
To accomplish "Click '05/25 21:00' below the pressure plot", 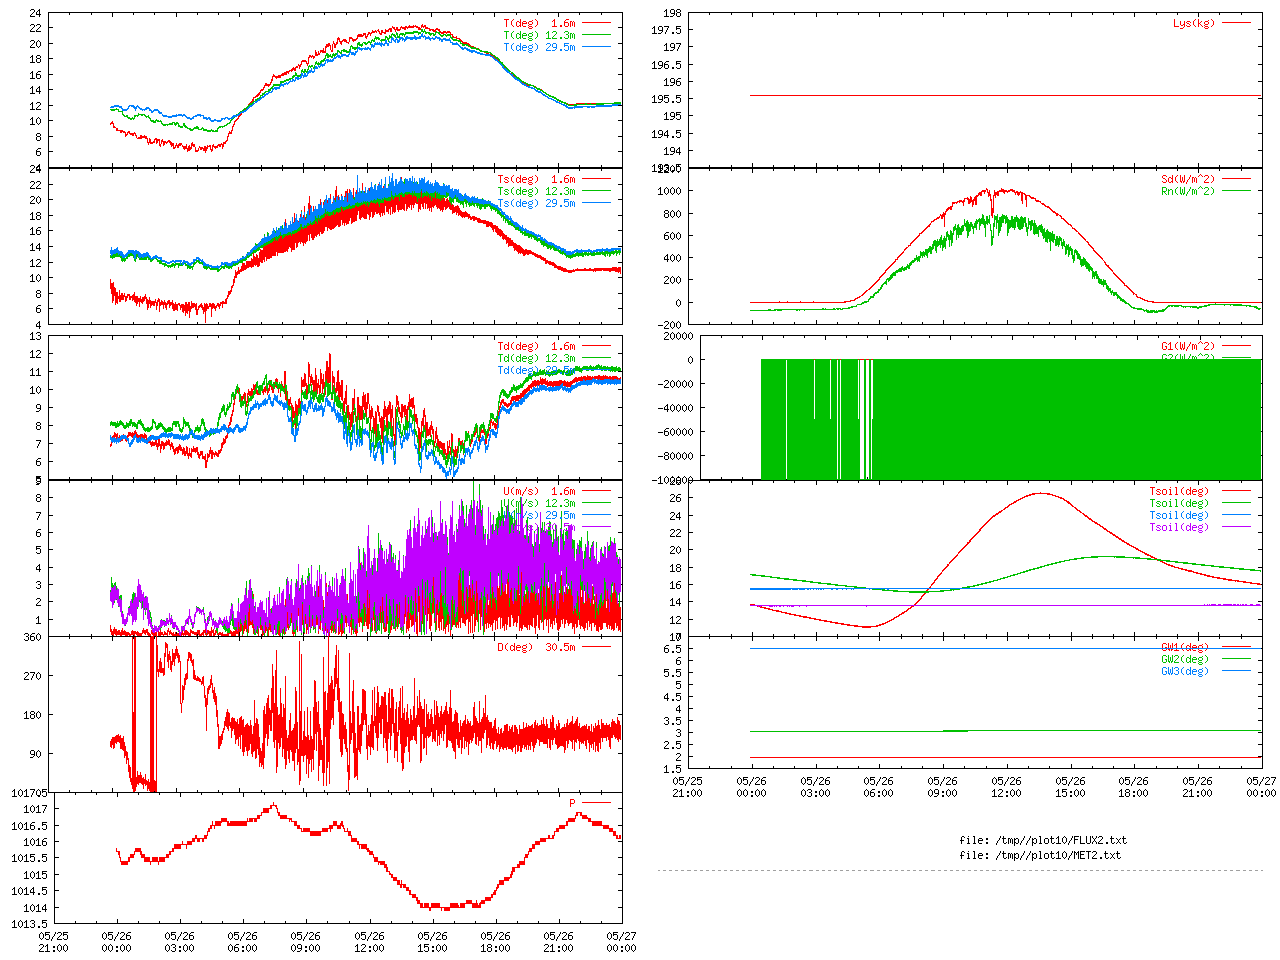I will (x=53, y=942).
